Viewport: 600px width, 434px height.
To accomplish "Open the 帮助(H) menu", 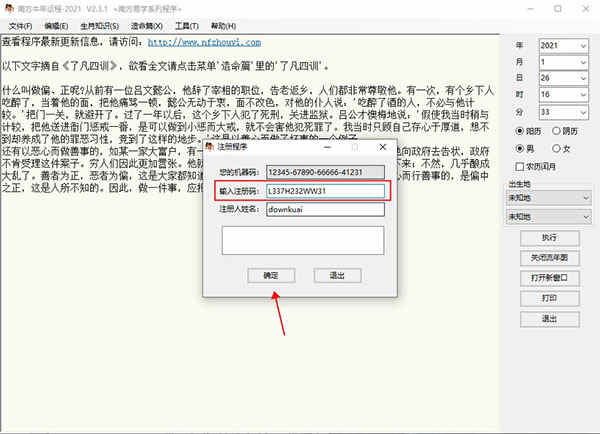I will [x=223, y=26].
